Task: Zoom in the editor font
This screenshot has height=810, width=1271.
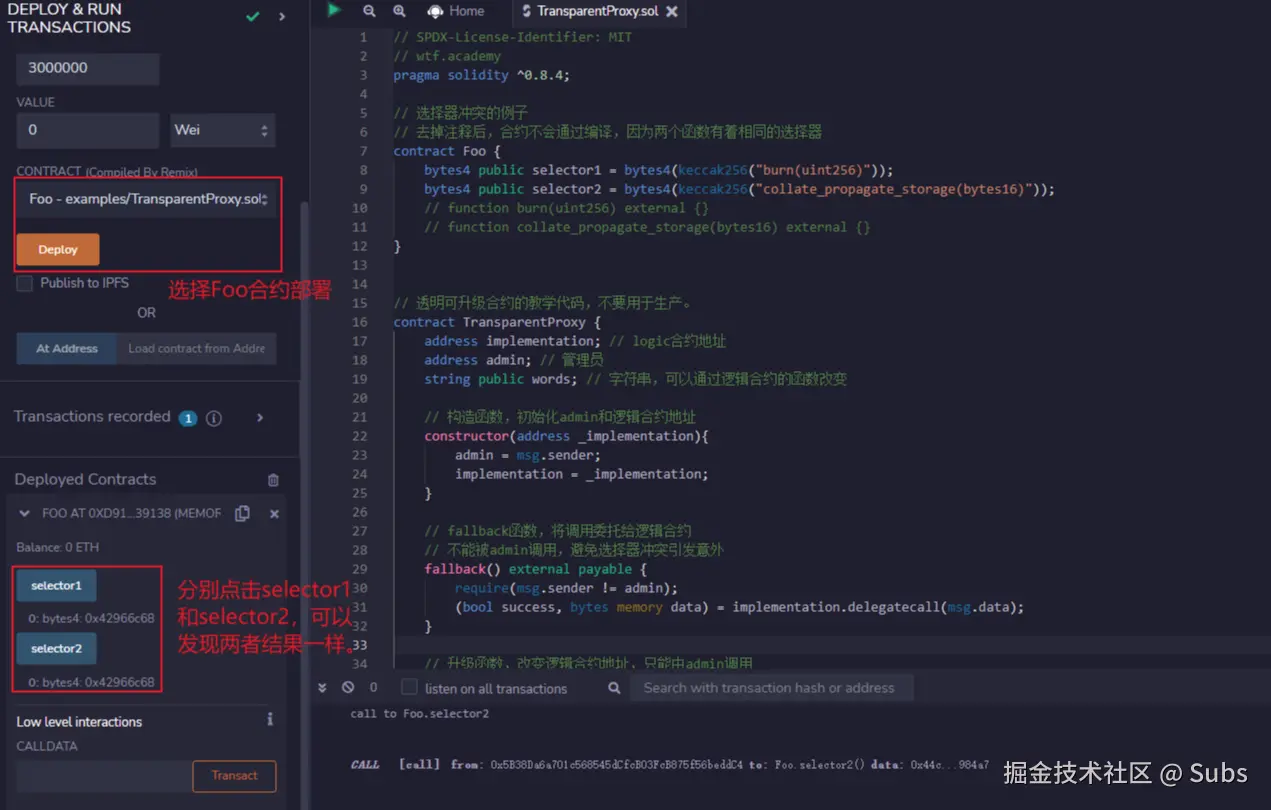Action: pos(399,11)
